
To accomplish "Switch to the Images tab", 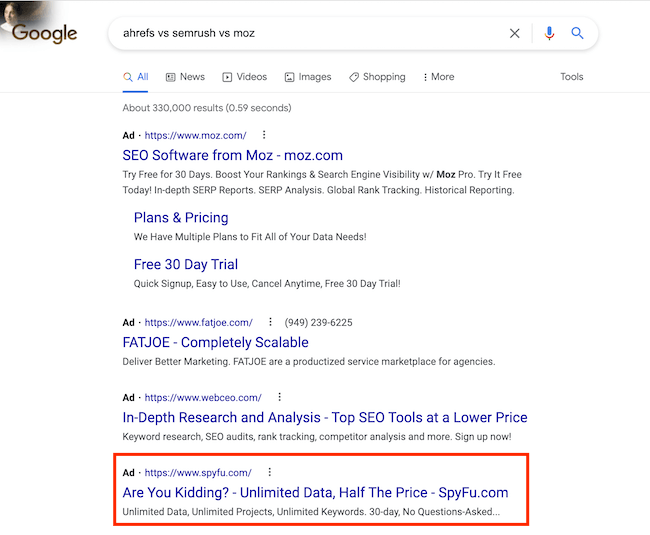I will click(308, 77).
